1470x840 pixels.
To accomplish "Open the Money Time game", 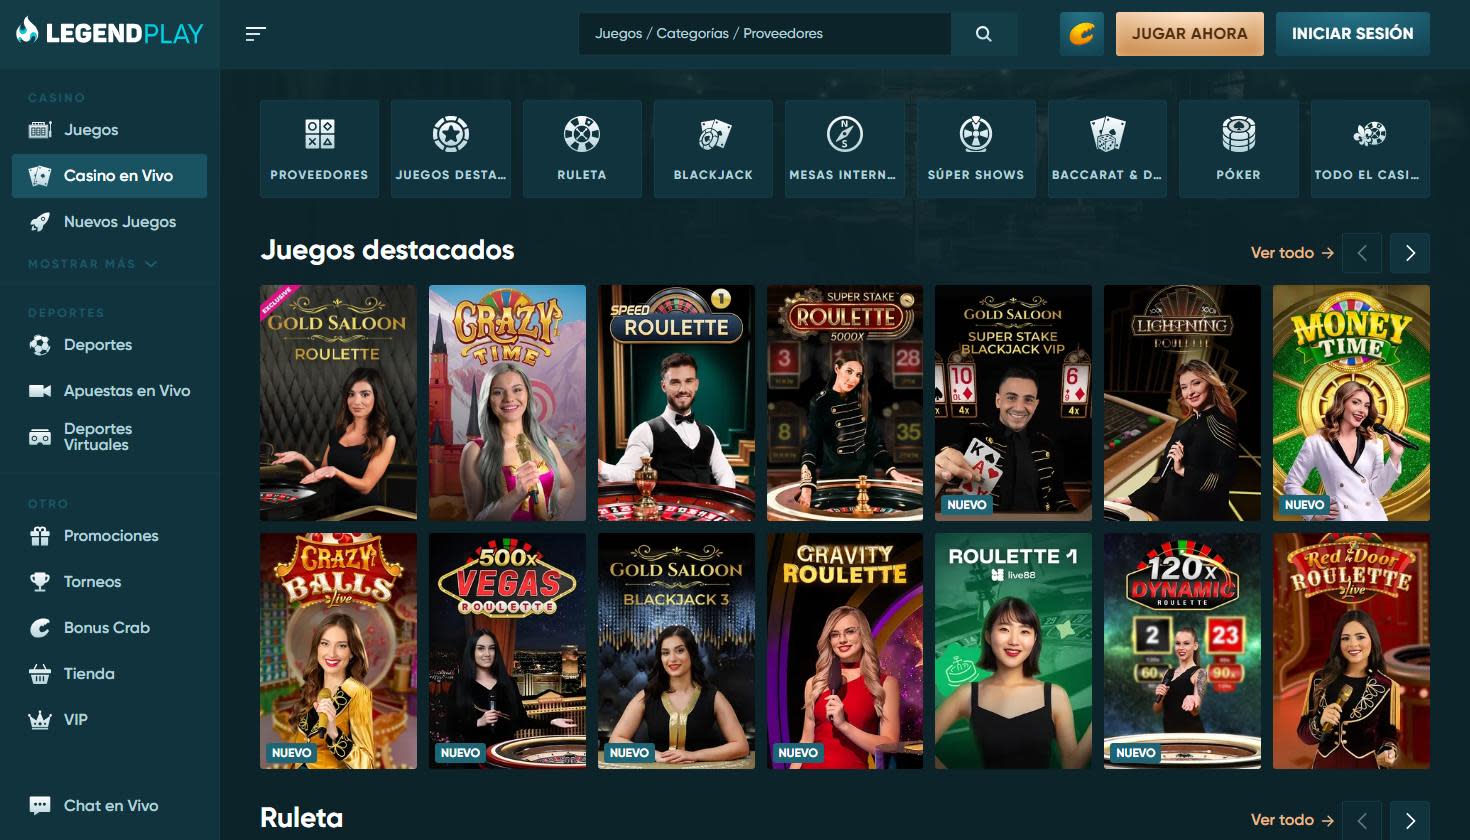I will (x=1351, y=403).
